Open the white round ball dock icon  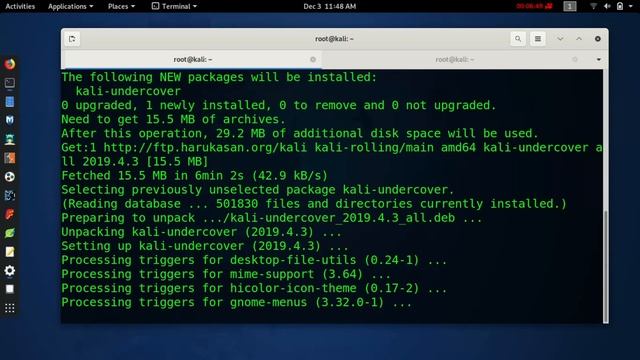(x=10, y=177)
